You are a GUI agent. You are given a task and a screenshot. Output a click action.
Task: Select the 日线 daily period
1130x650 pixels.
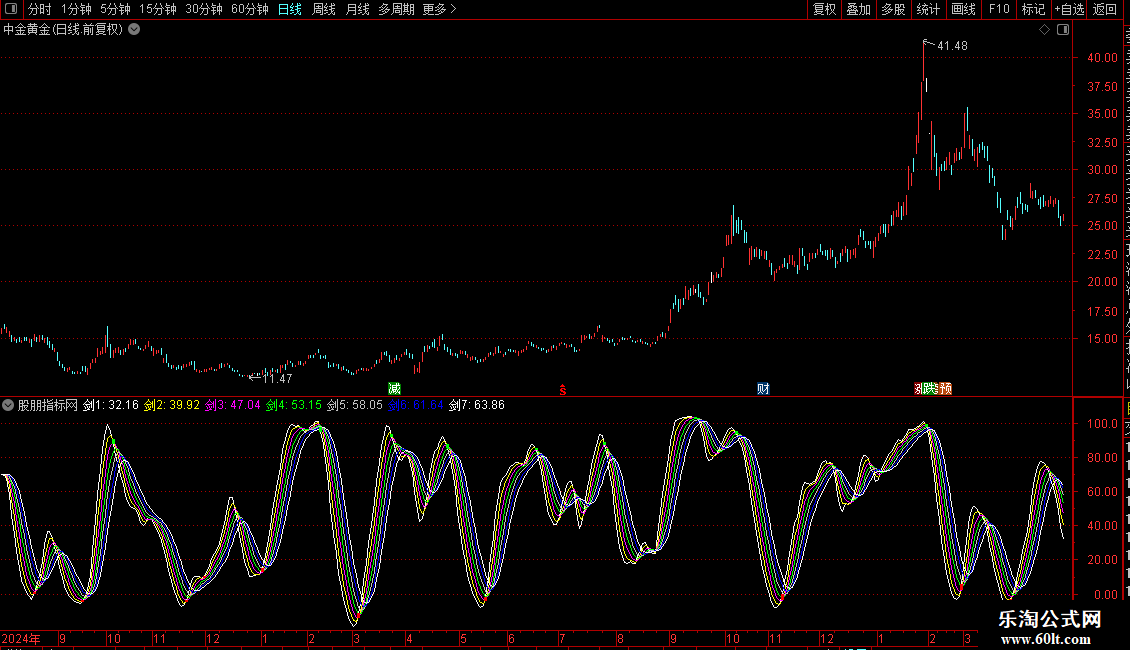point(290,9)
